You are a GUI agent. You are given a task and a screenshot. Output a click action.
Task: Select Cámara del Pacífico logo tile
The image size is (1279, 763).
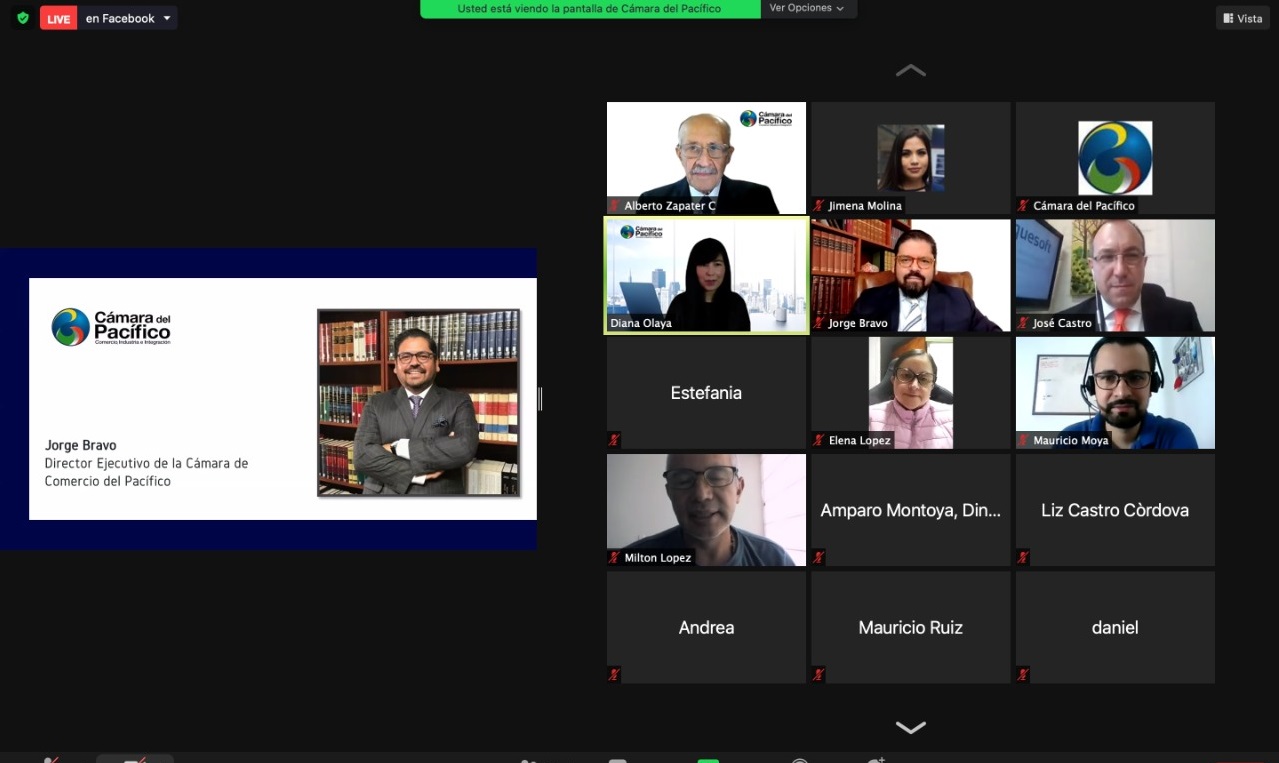pyautogui.click(x=1115, y=158)
